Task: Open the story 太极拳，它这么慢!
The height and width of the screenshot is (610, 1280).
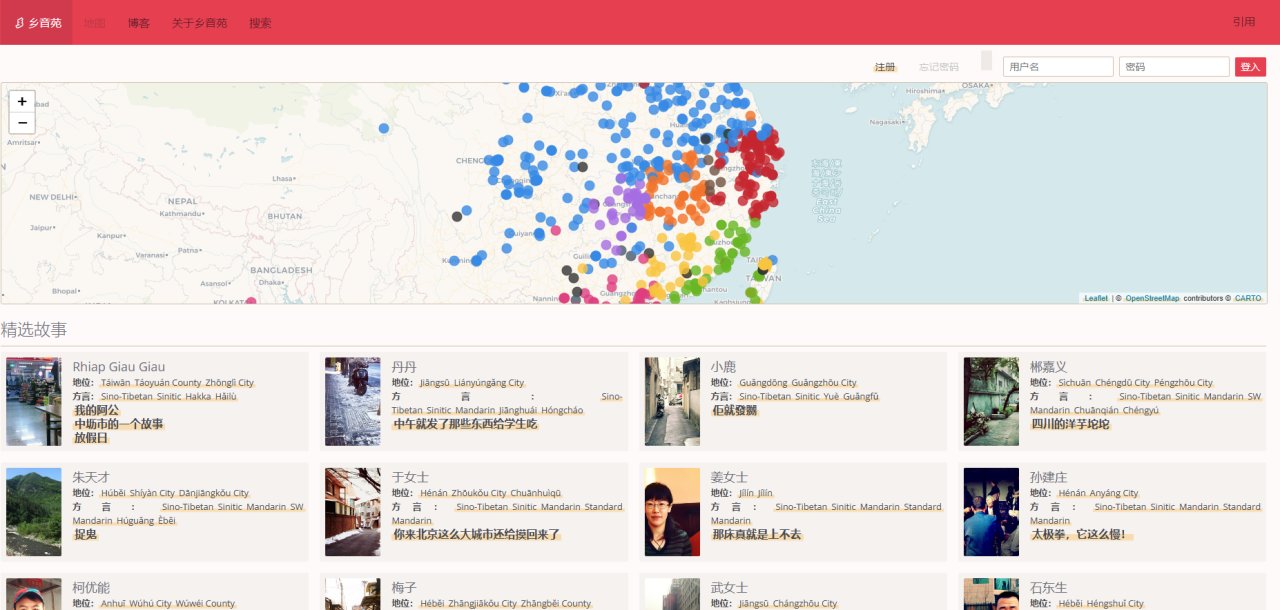Action: tap(1081, 535)
